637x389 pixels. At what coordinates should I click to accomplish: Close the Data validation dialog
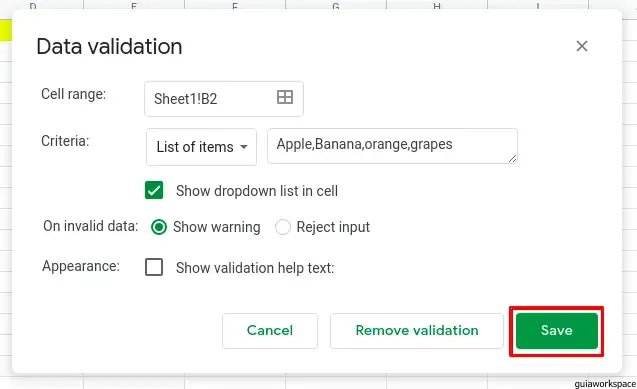click(x=582, y=46)
